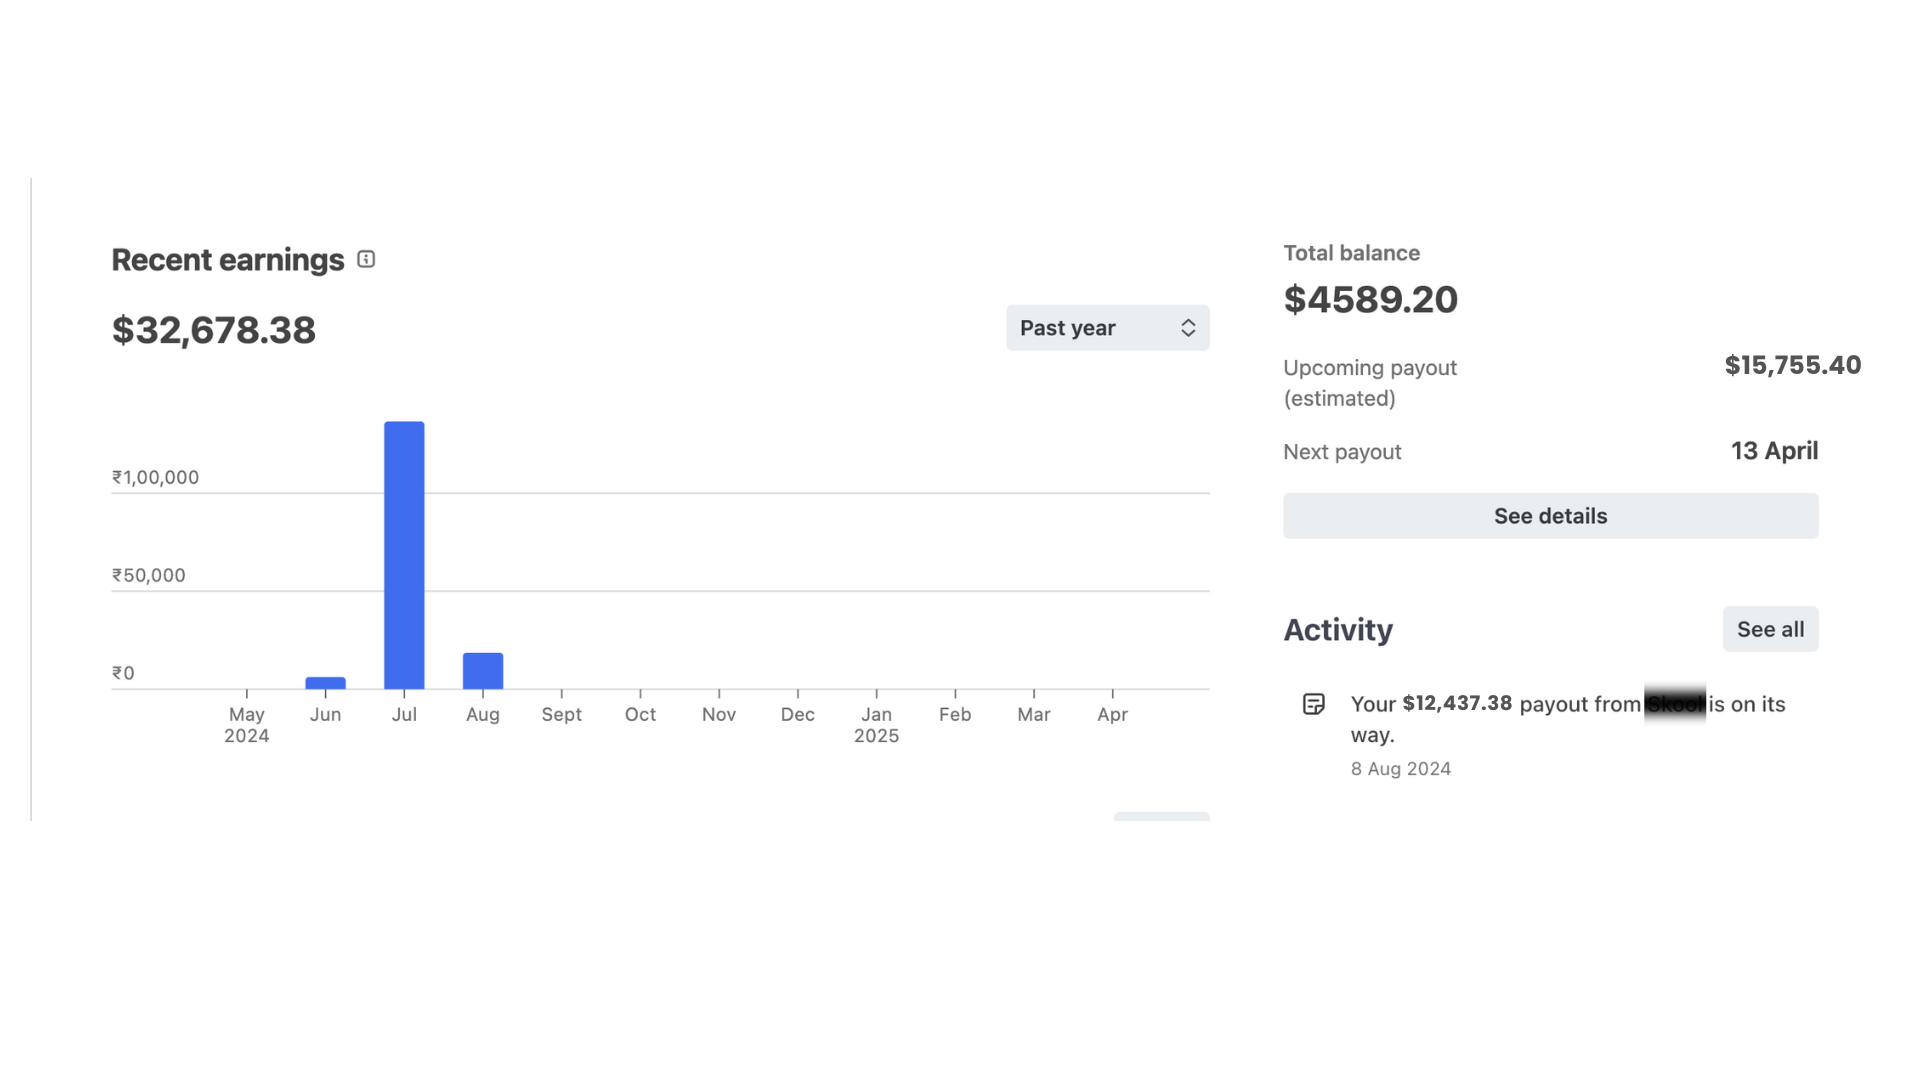Viewport: 1920px width, 1080px height.
Task: Click the 8 Aug 2024 activity date
Action: coord(1400,769)
